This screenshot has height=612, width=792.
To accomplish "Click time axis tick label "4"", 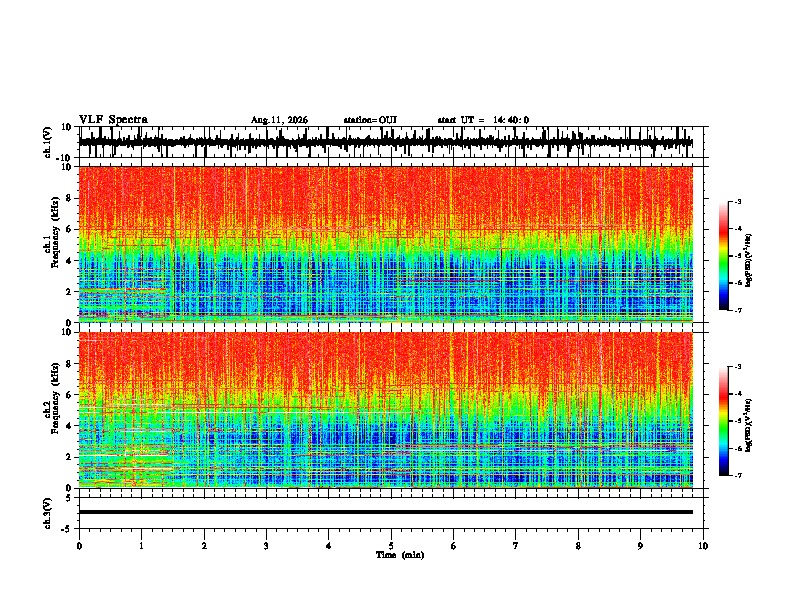I will [329, 546].
